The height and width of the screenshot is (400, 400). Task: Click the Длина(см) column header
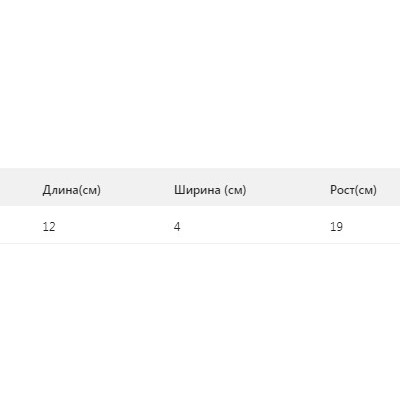[x=72, y=190]
